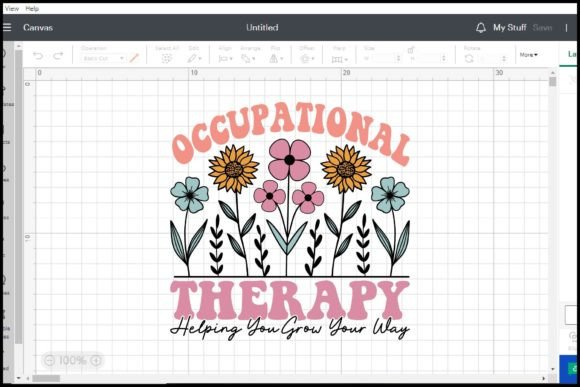Screen dimensions: 580x387
Task: Expand the More toolbar menu
Action: tap(528, 55)
